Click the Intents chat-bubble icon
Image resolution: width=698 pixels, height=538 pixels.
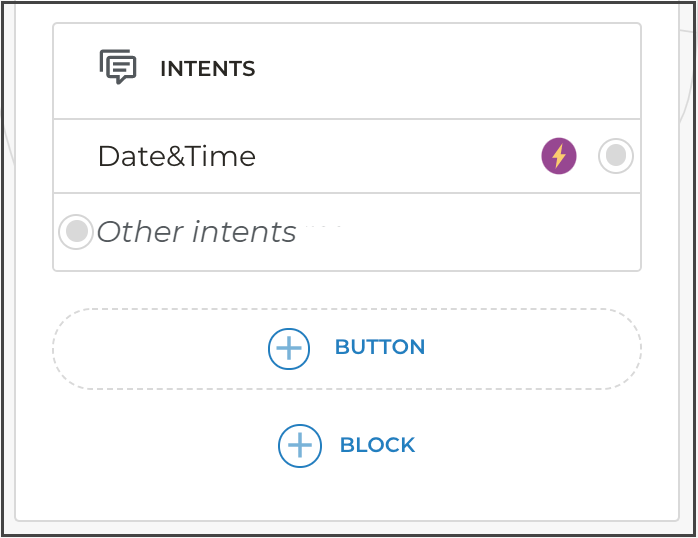click(118, 67)
